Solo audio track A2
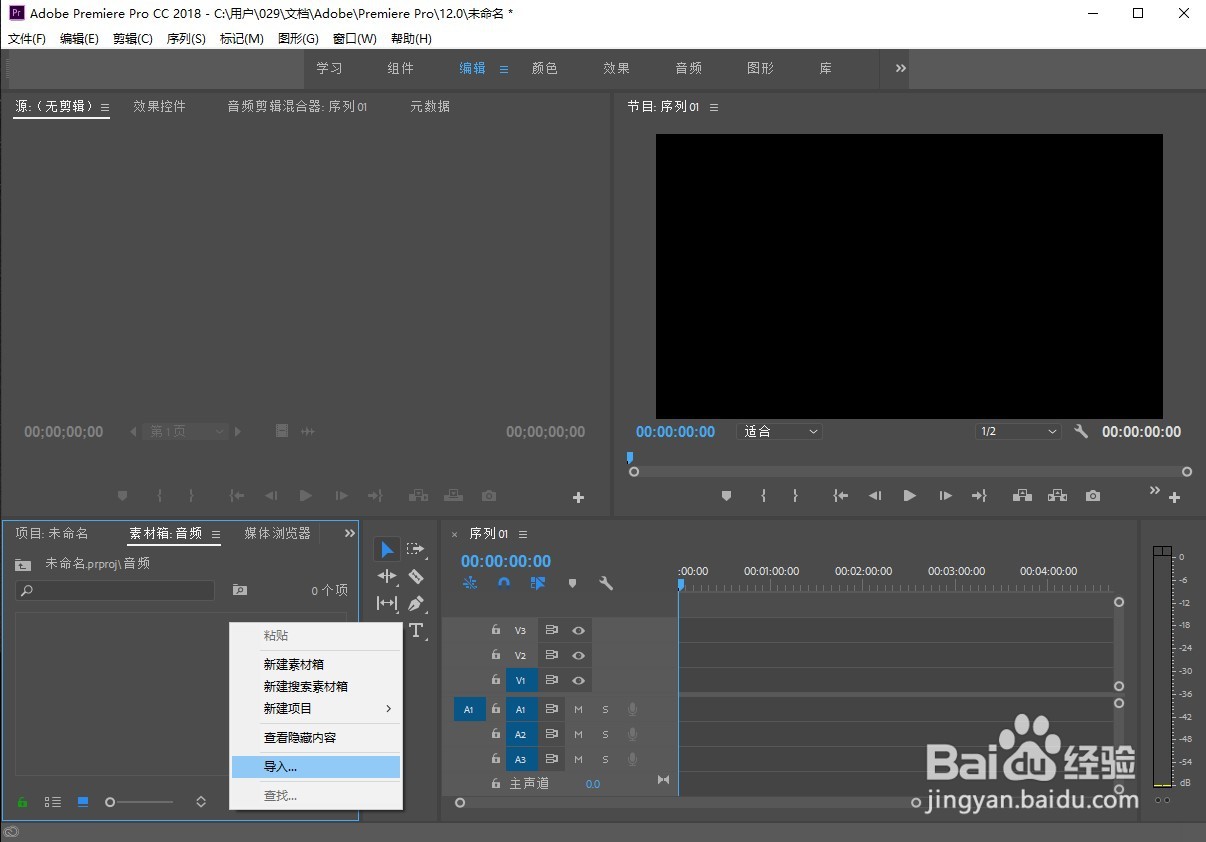This screenshot has width=1206, height=842. (605, 734)
